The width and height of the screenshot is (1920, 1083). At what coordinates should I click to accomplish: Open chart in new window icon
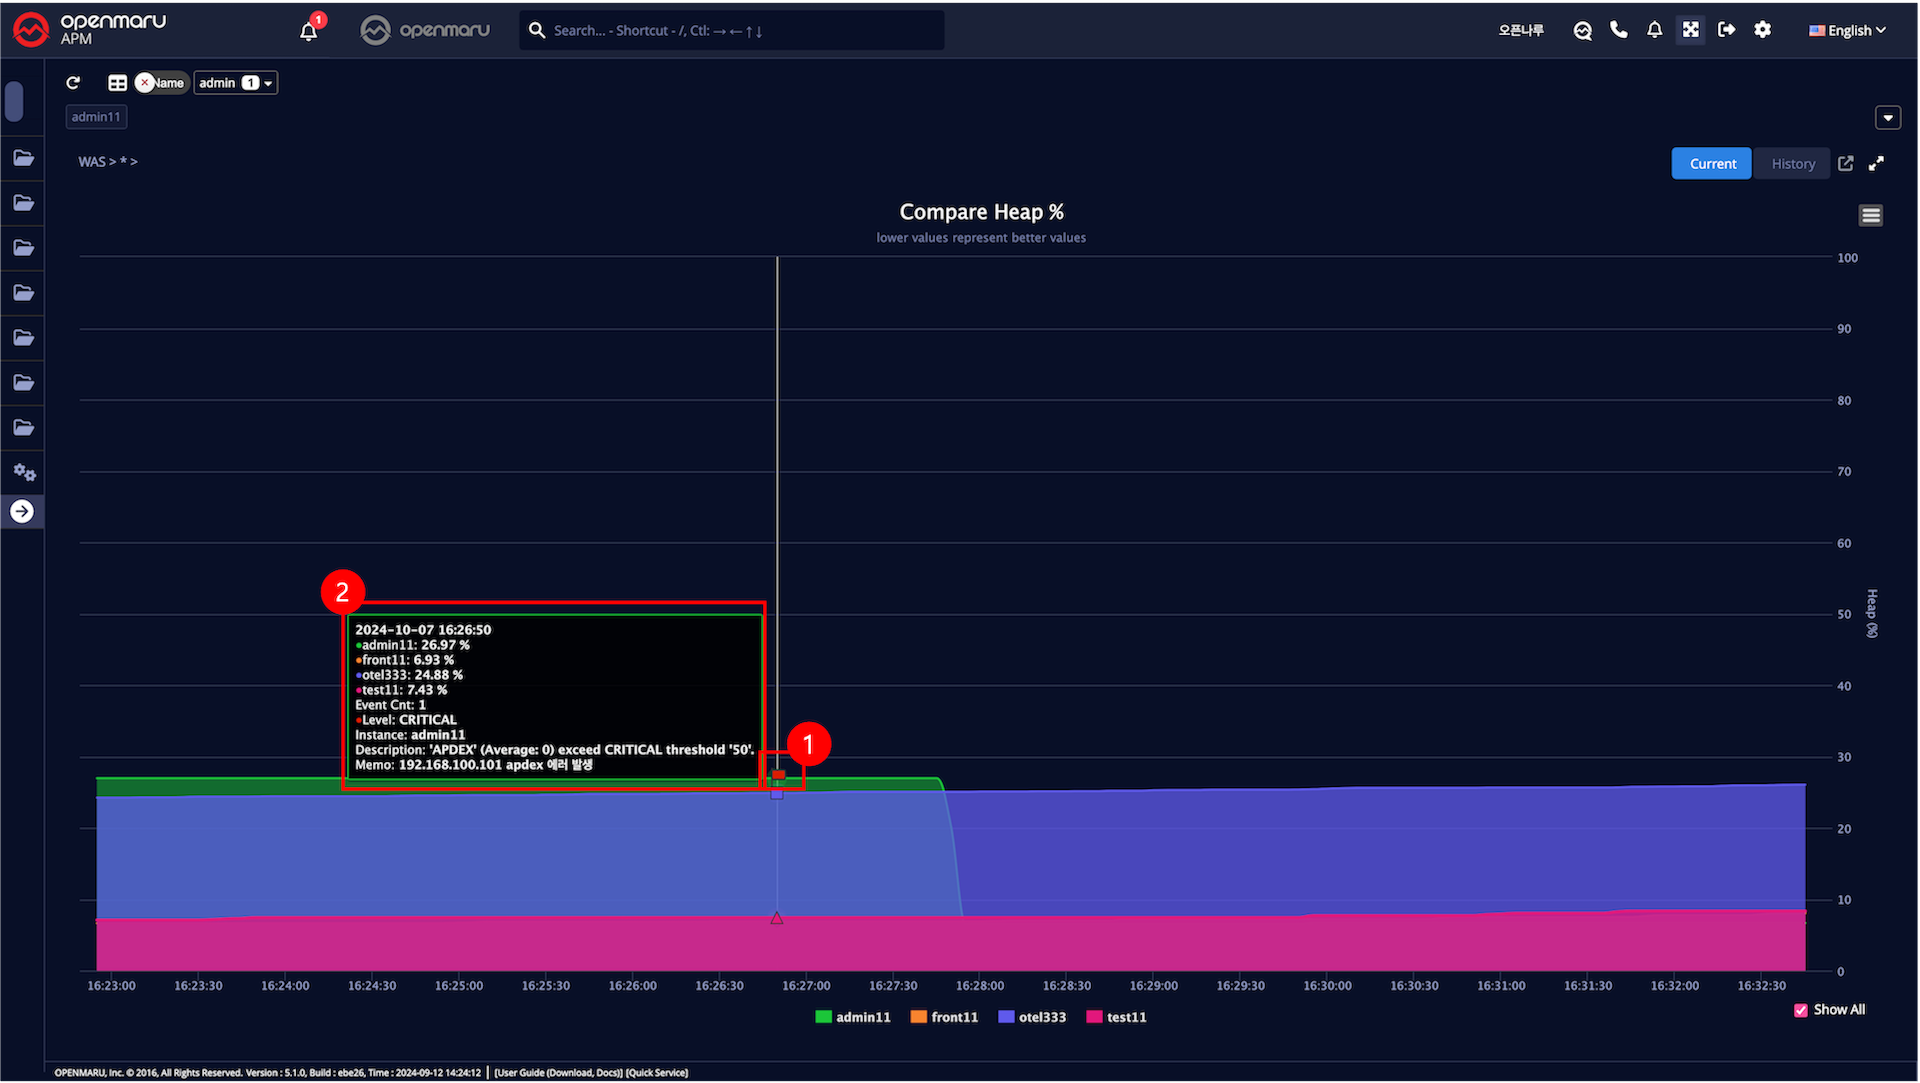(1846, 163)
